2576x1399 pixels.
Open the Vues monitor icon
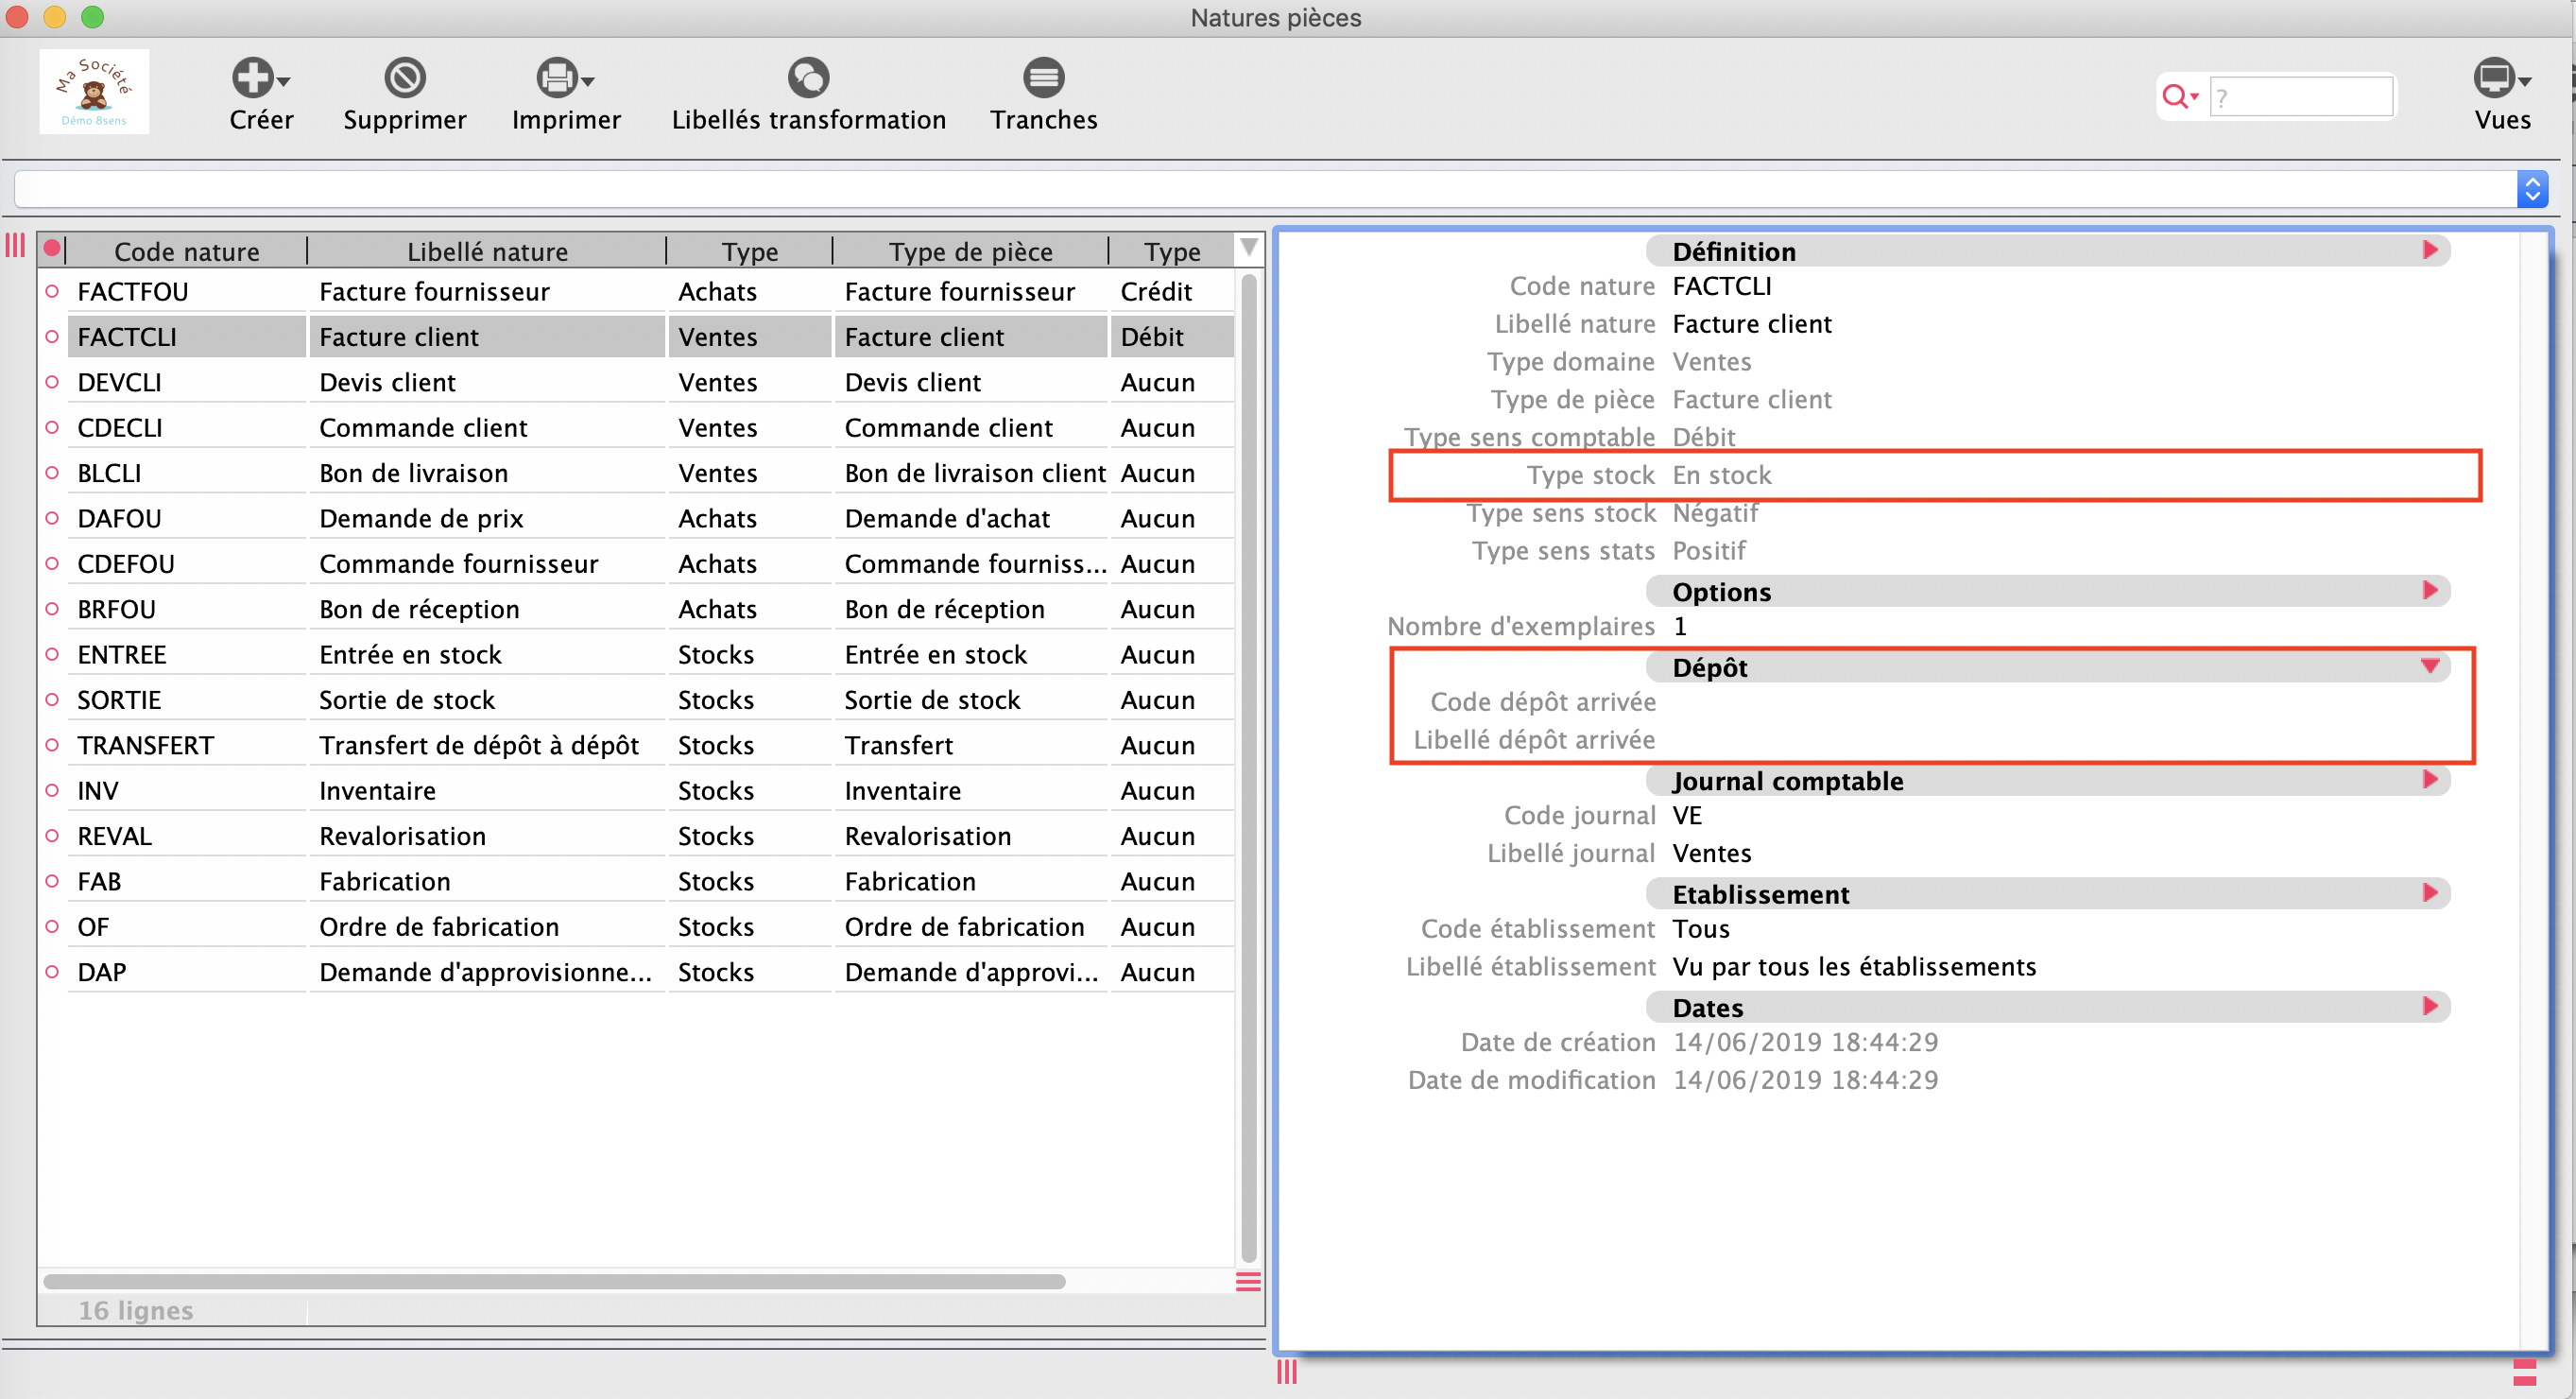tap(2494, 77)
